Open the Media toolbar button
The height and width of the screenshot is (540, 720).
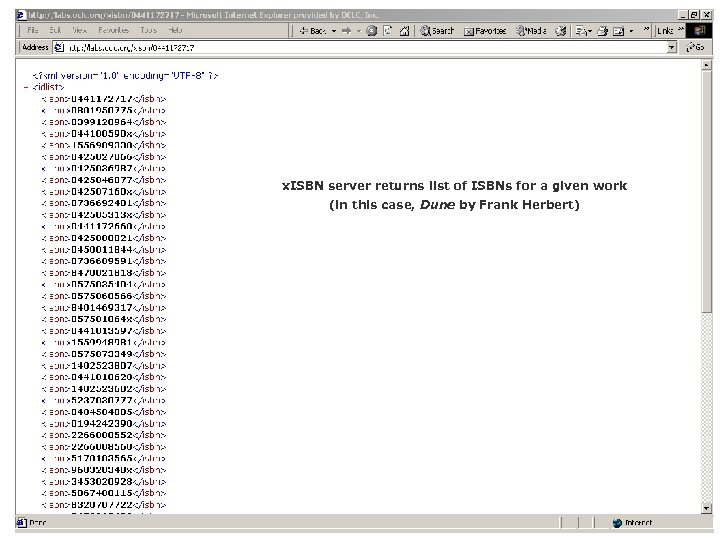tap(531, 31)
